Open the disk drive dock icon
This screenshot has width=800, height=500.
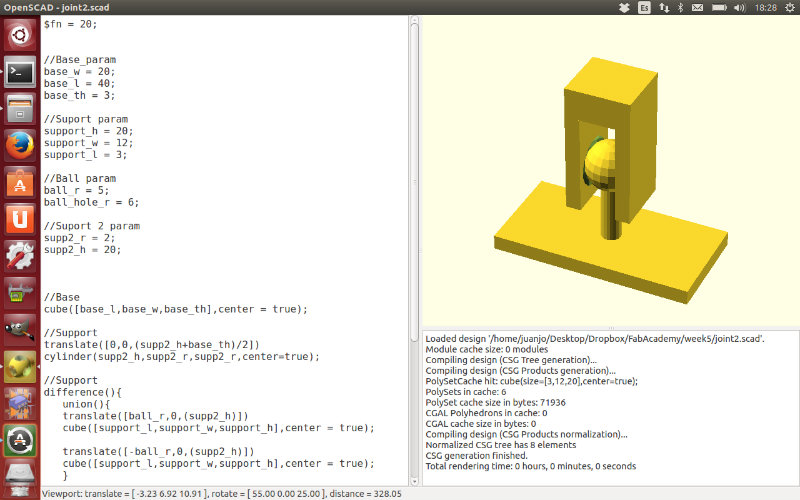(x=20, y=476)
